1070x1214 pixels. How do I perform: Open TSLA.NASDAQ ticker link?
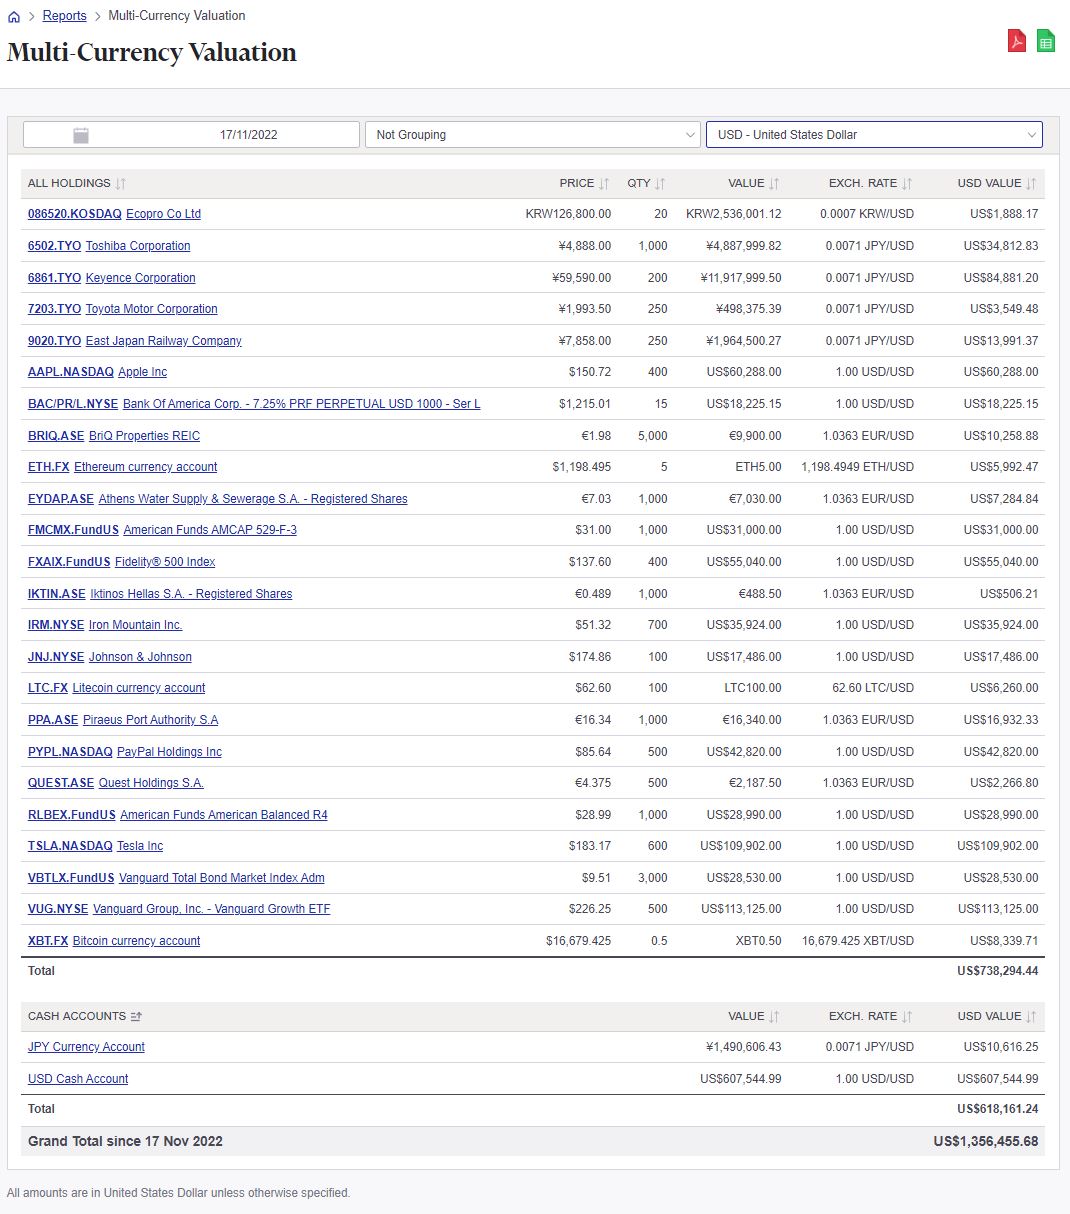(x=70, y=846)
